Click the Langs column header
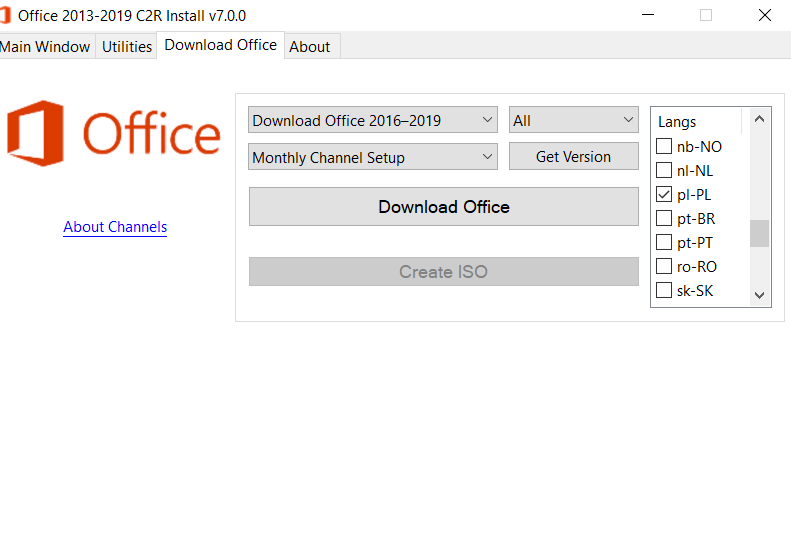Viewport: 791px width, 558px height. tap(697, 122)
